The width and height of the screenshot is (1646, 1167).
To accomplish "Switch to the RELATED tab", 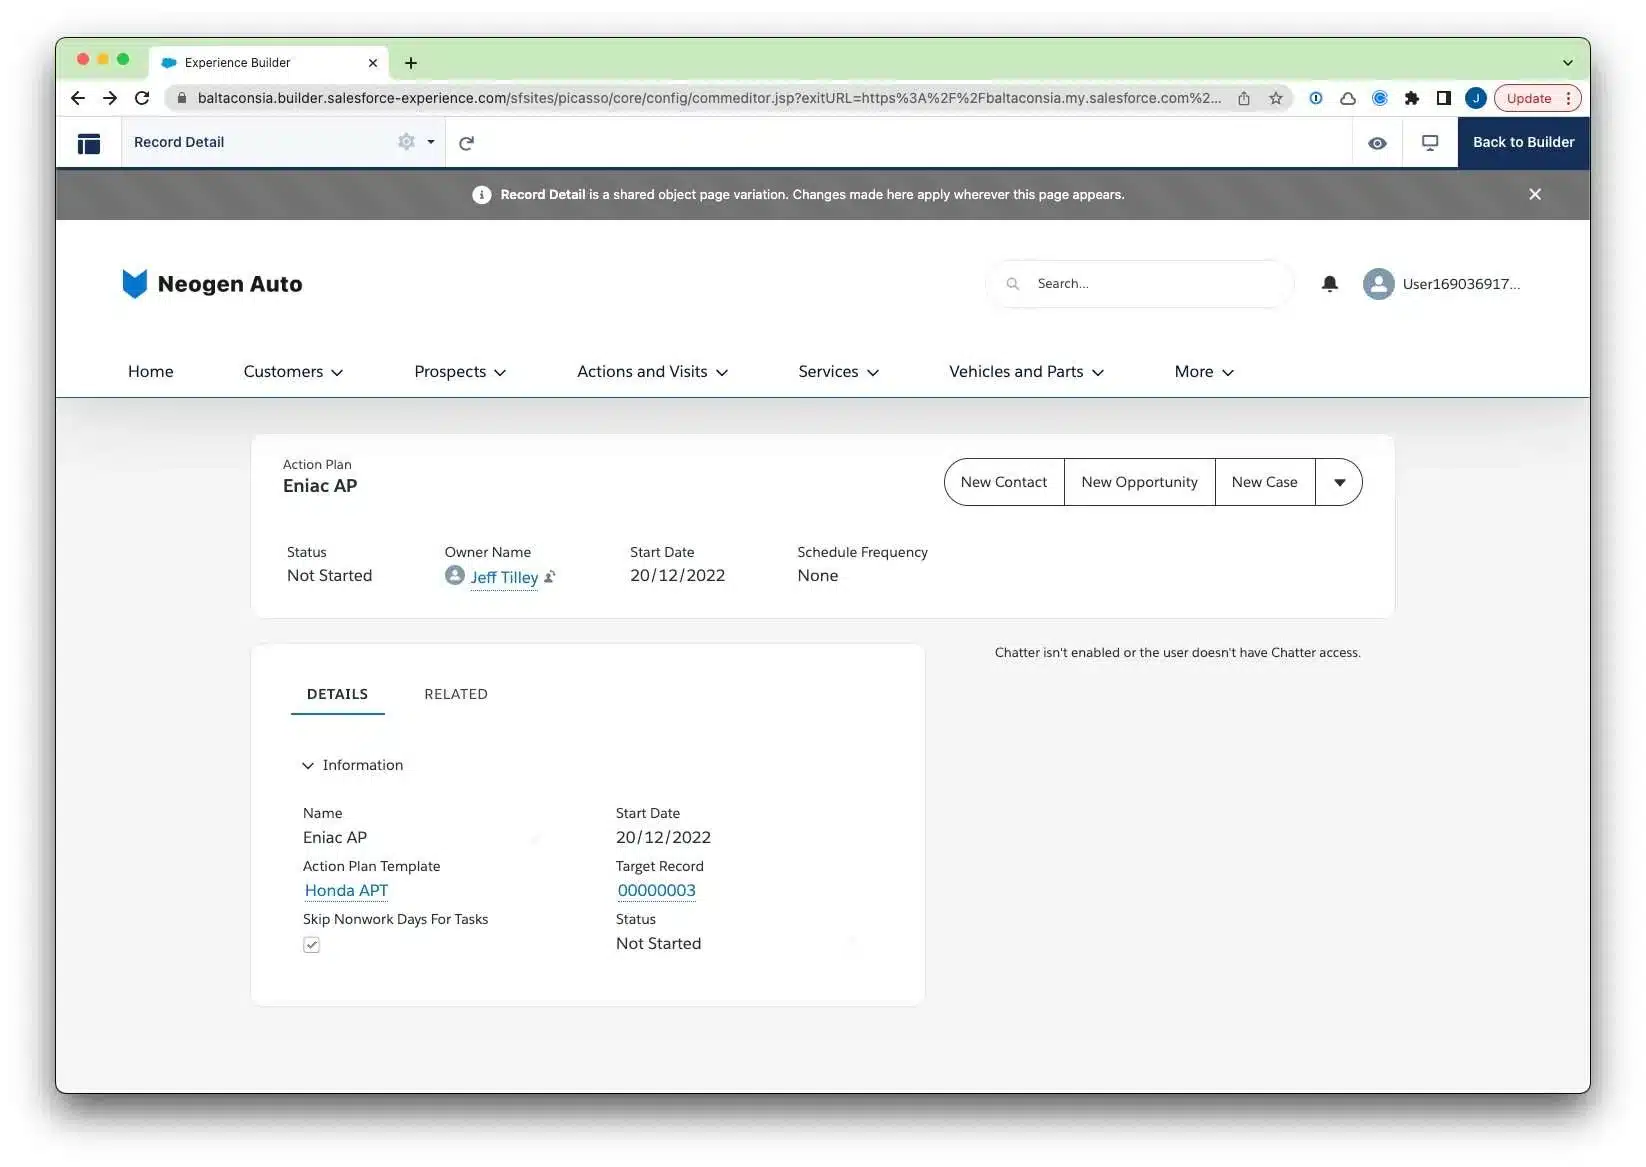I will [x=456, y=694].
